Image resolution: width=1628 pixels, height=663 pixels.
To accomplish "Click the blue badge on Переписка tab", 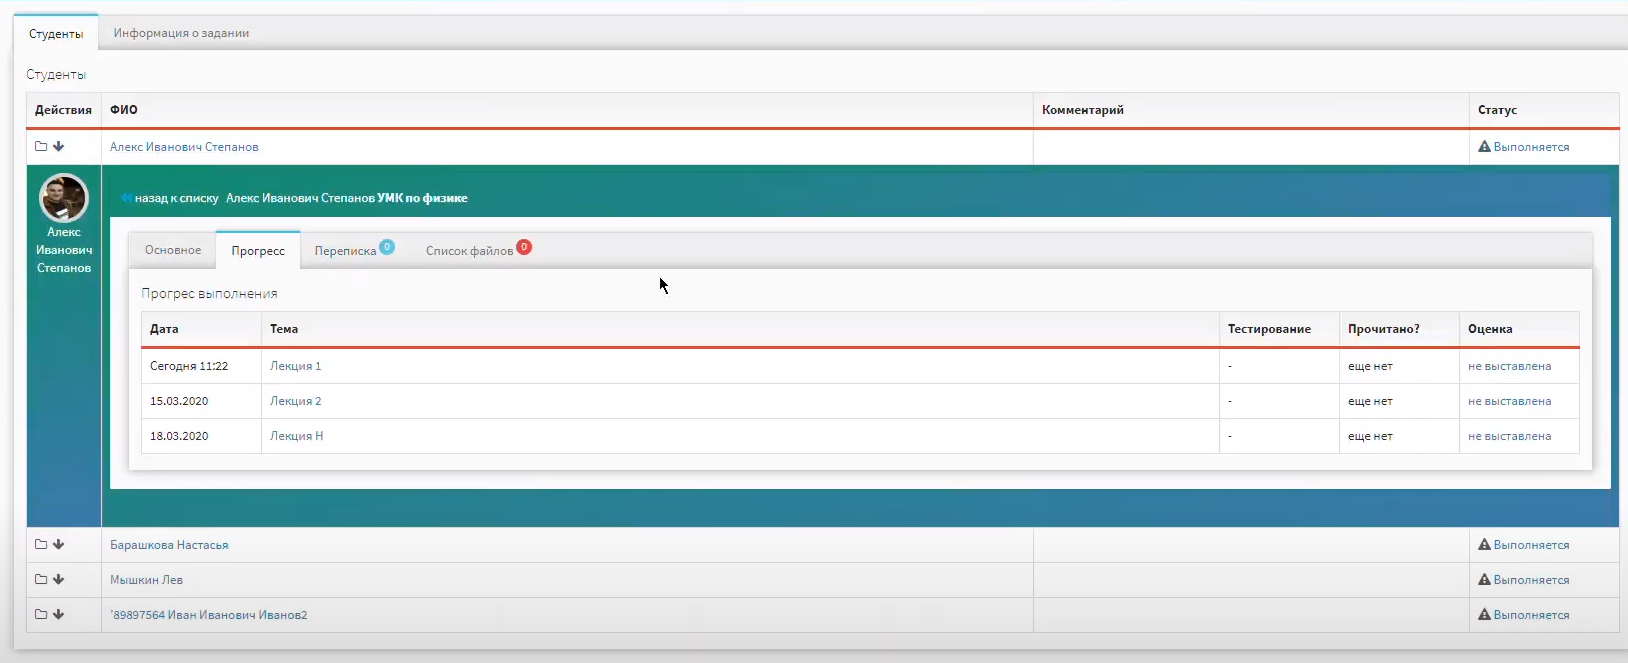I will click(x=387, y=246).
